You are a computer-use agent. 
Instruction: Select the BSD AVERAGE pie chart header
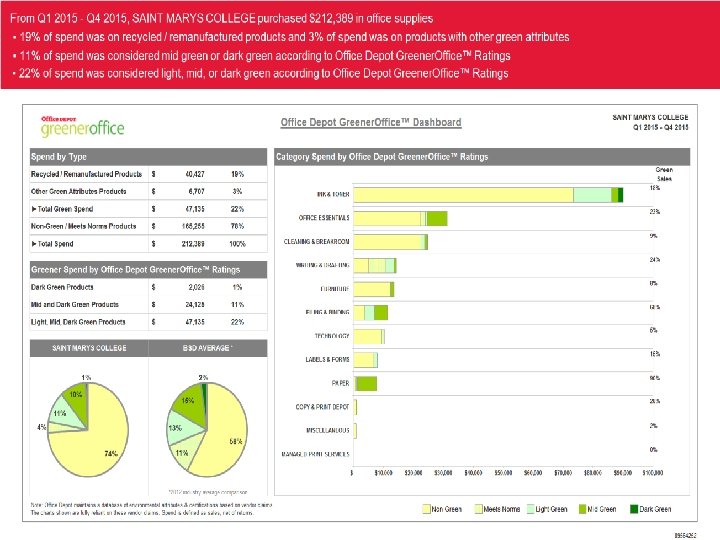coord(208,348)
